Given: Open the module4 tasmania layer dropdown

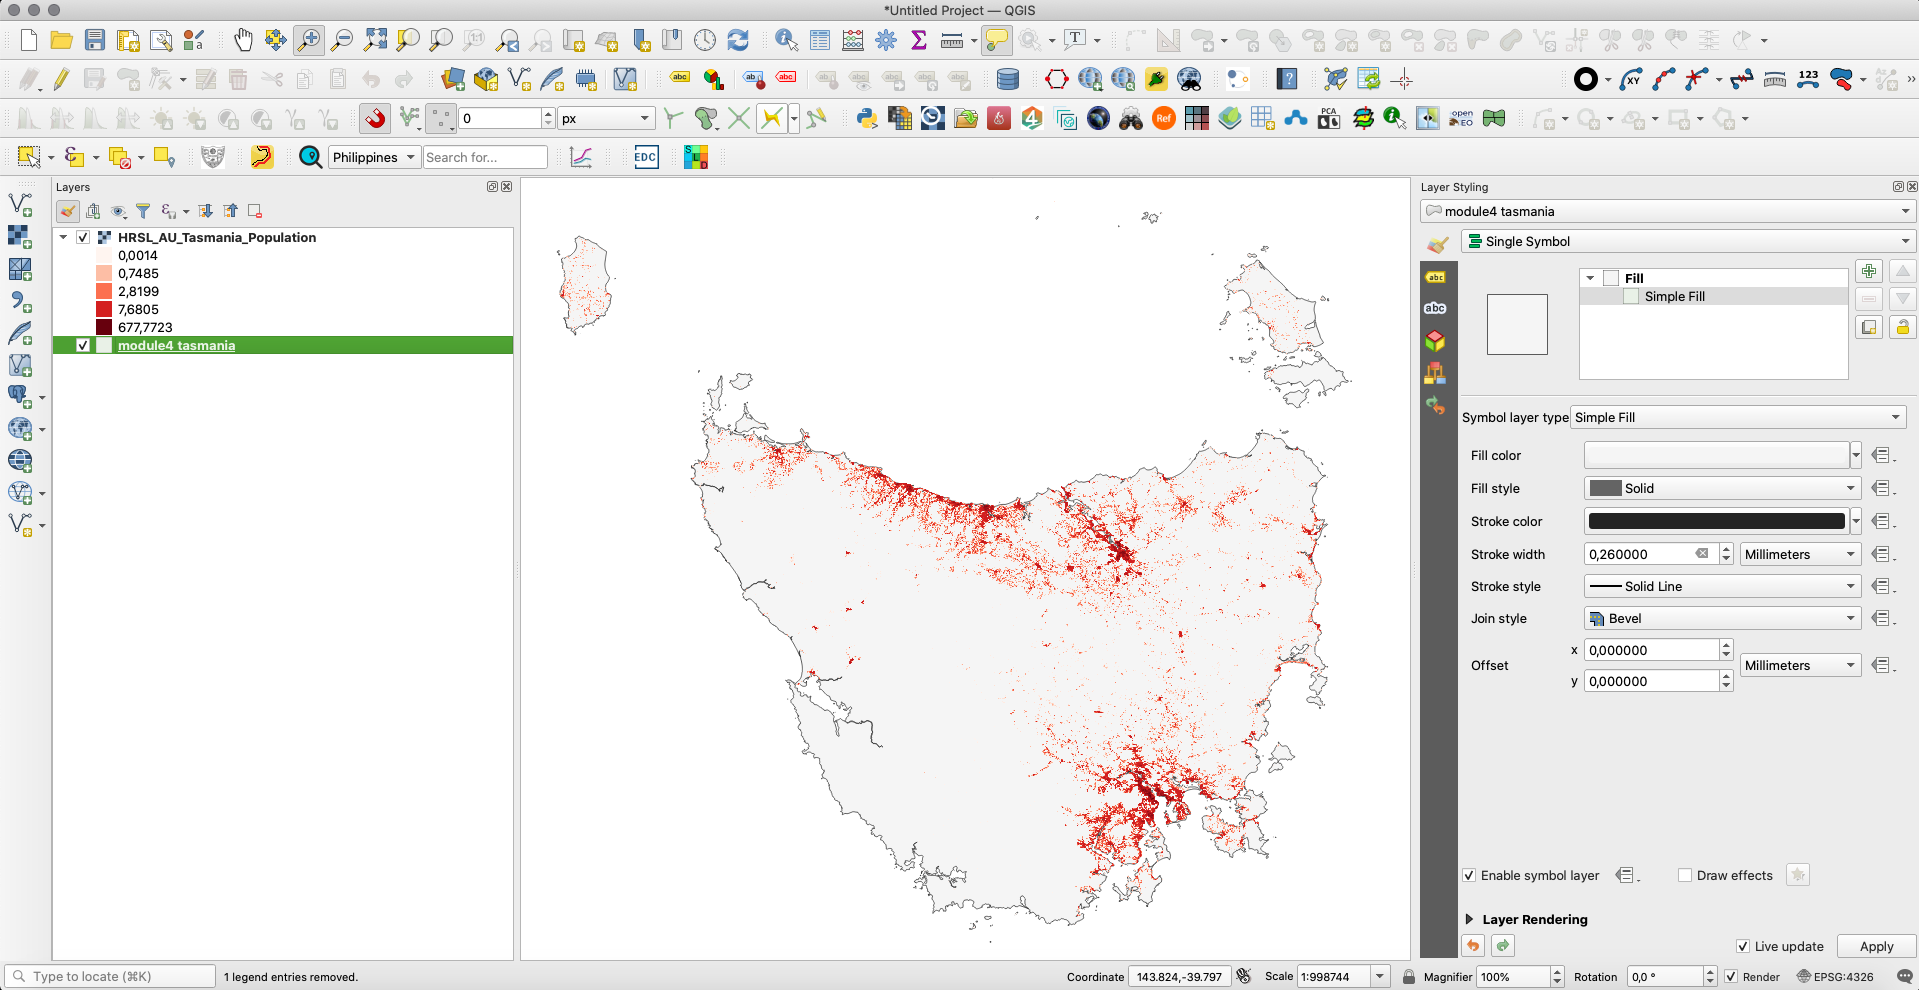Looking at the screenshot, I should (x=1667, y=211).
